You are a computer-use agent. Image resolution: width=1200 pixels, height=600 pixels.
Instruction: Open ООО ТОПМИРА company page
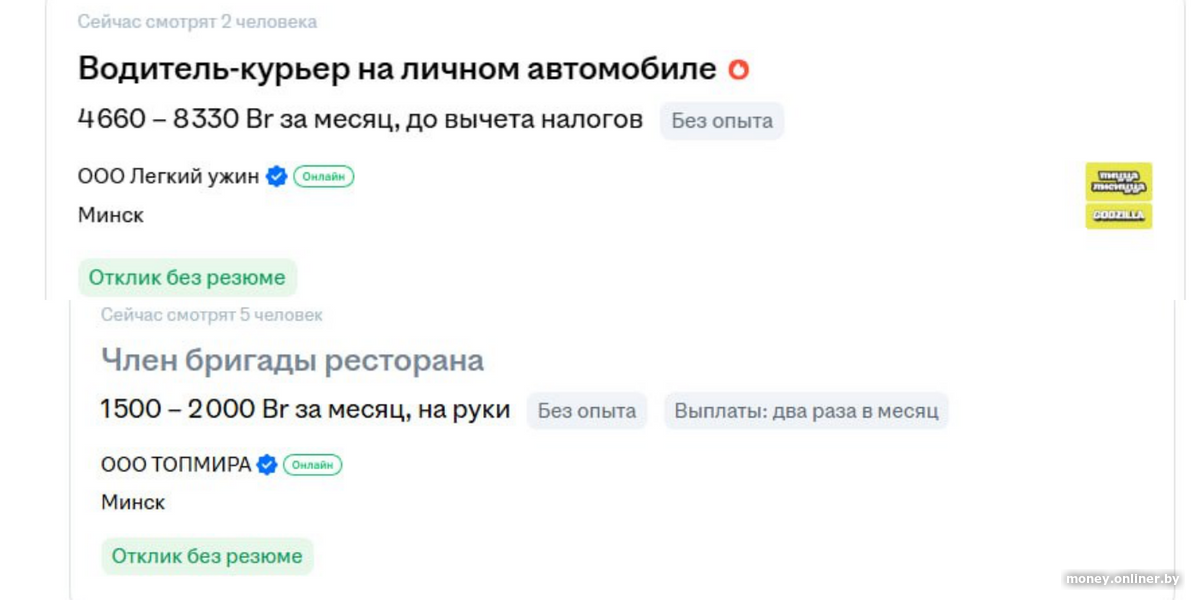click(x=176, y=465)
